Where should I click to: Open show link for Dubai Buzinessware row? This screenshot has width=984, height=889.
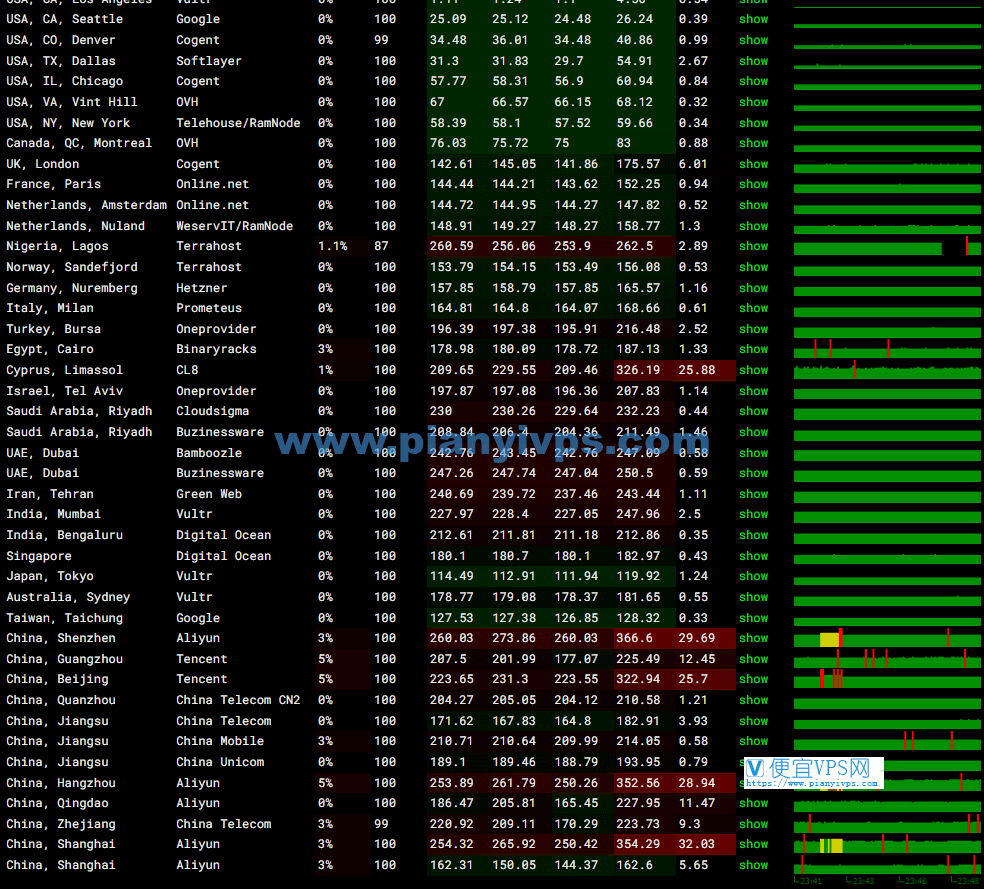click(x=753, y=473)
